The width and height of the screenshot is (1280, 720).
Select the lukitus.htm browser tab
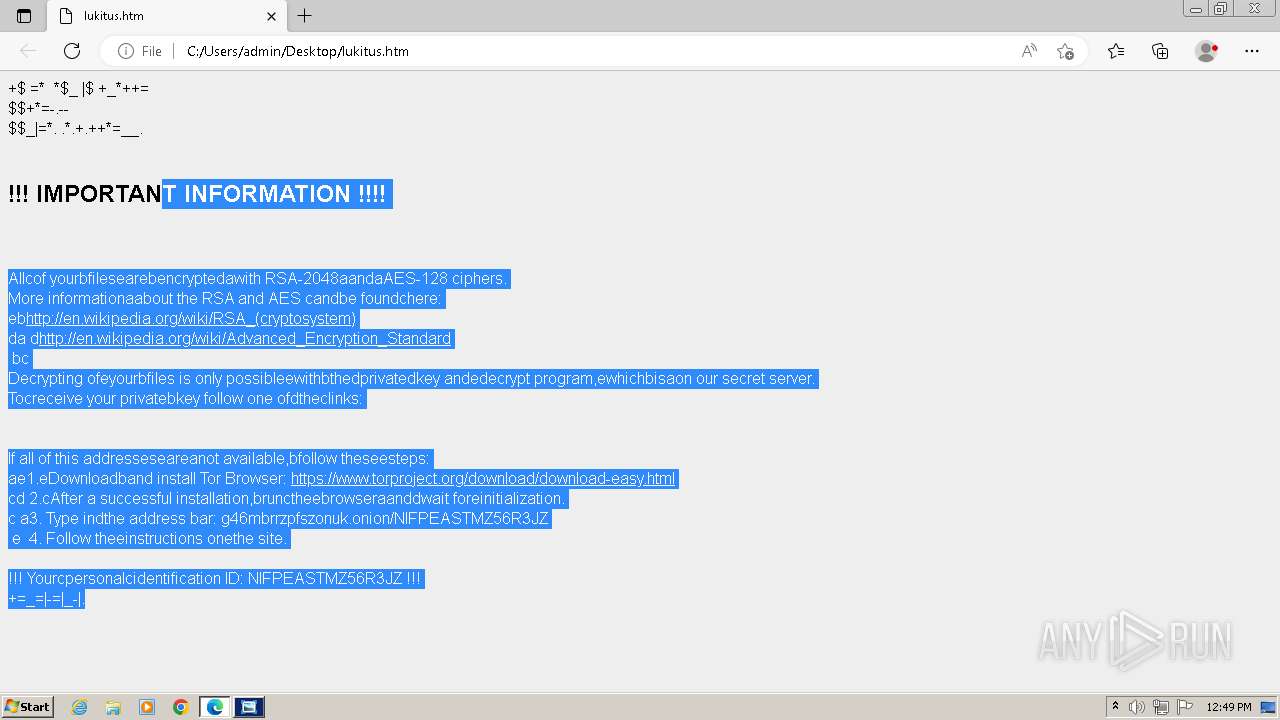coord(166,16)
